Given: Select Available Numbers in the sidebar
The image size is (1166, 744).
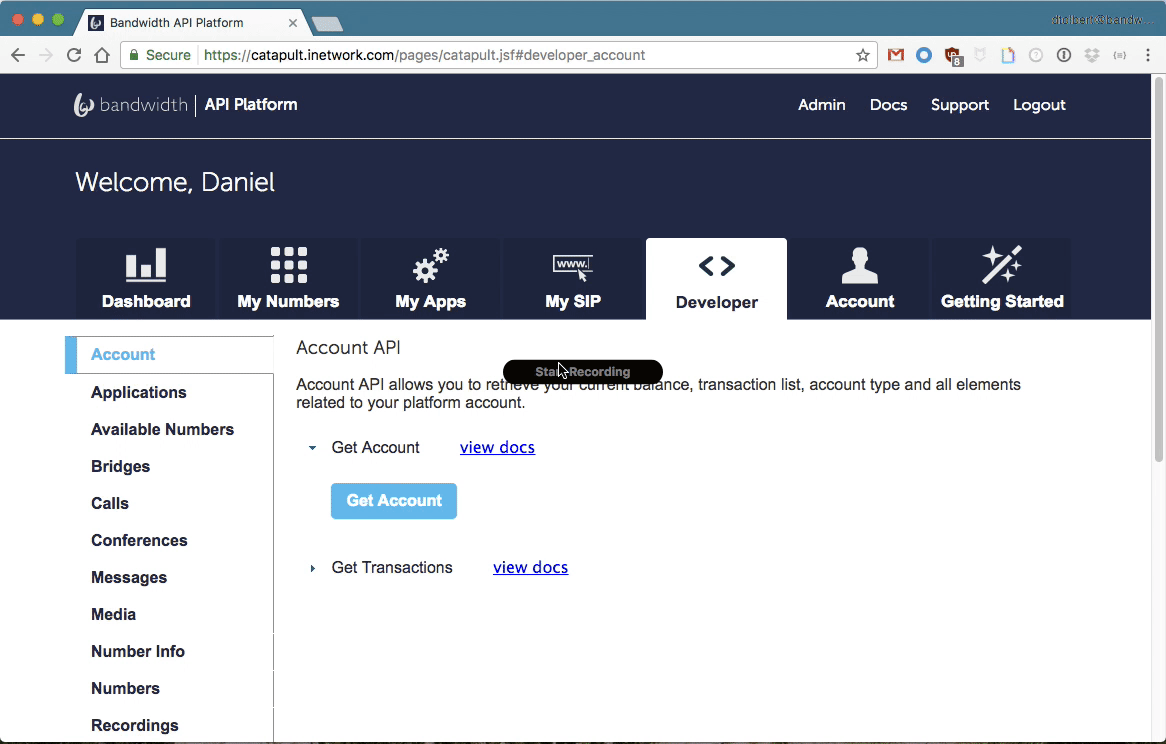Looking at the screenshot, I should (x=162, y=430).
